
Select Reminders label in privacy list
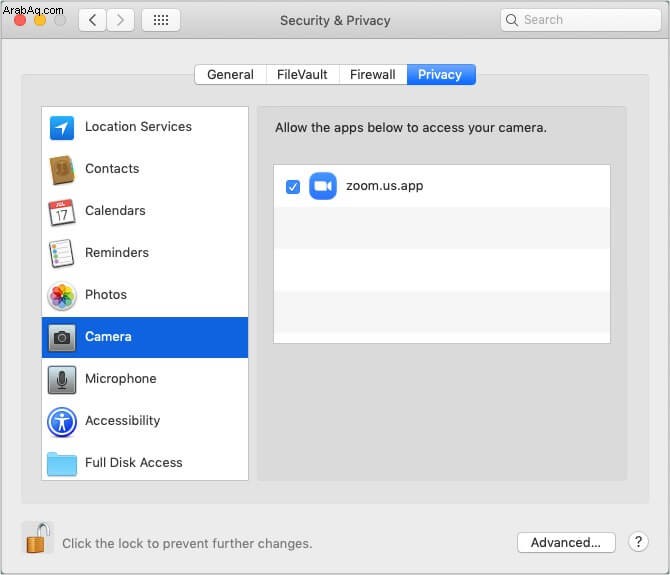pos(117,252)
